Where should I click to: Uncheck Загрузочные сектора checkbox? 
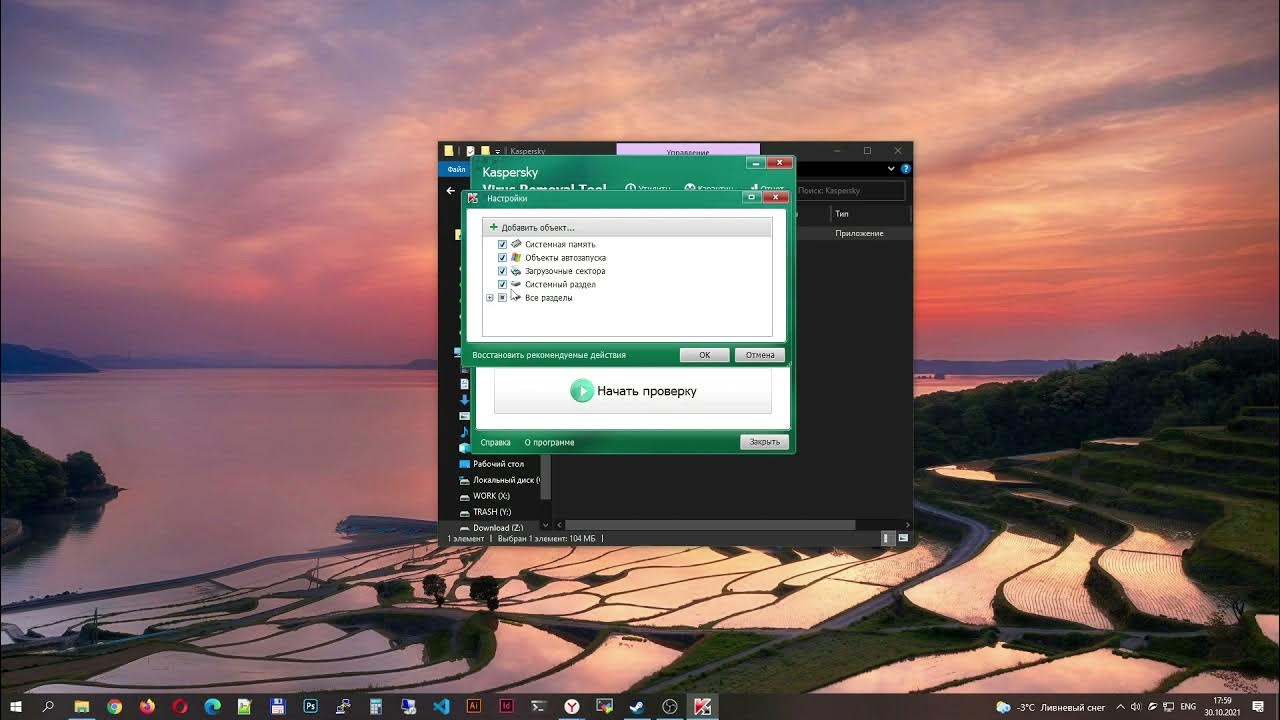[x=502, y=271]
